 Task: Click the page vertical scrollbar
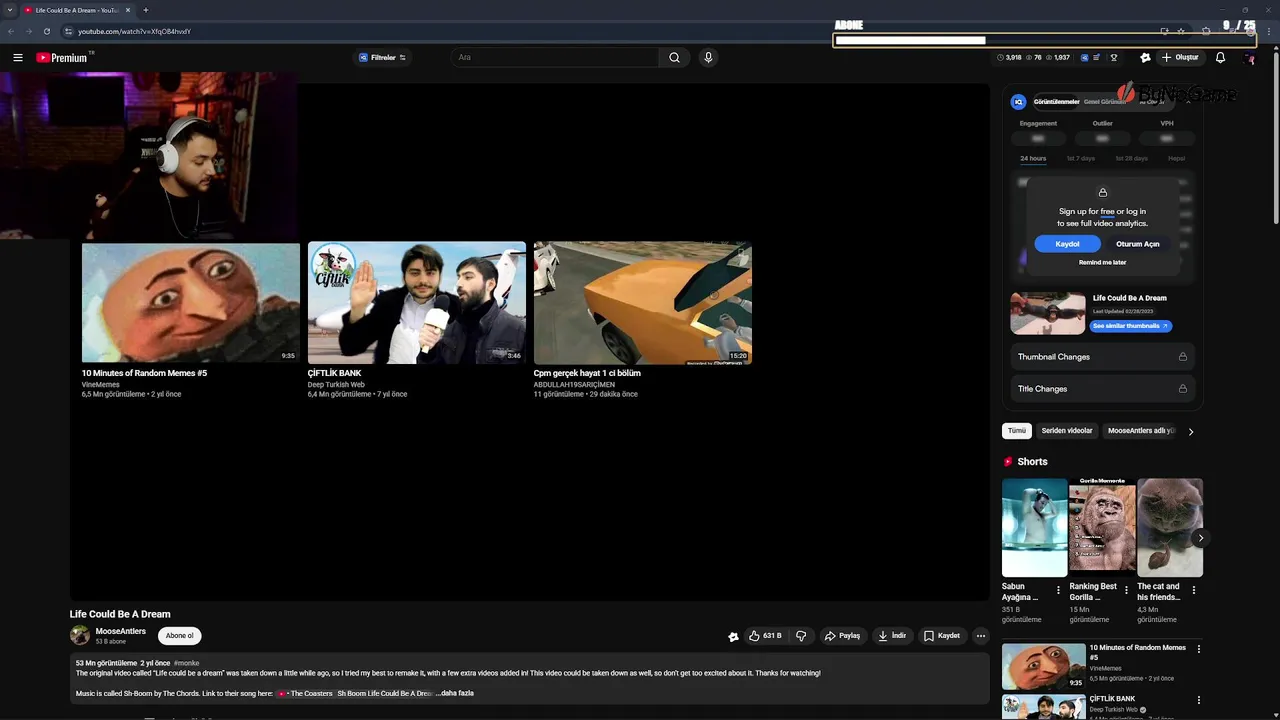[1274, 140]
